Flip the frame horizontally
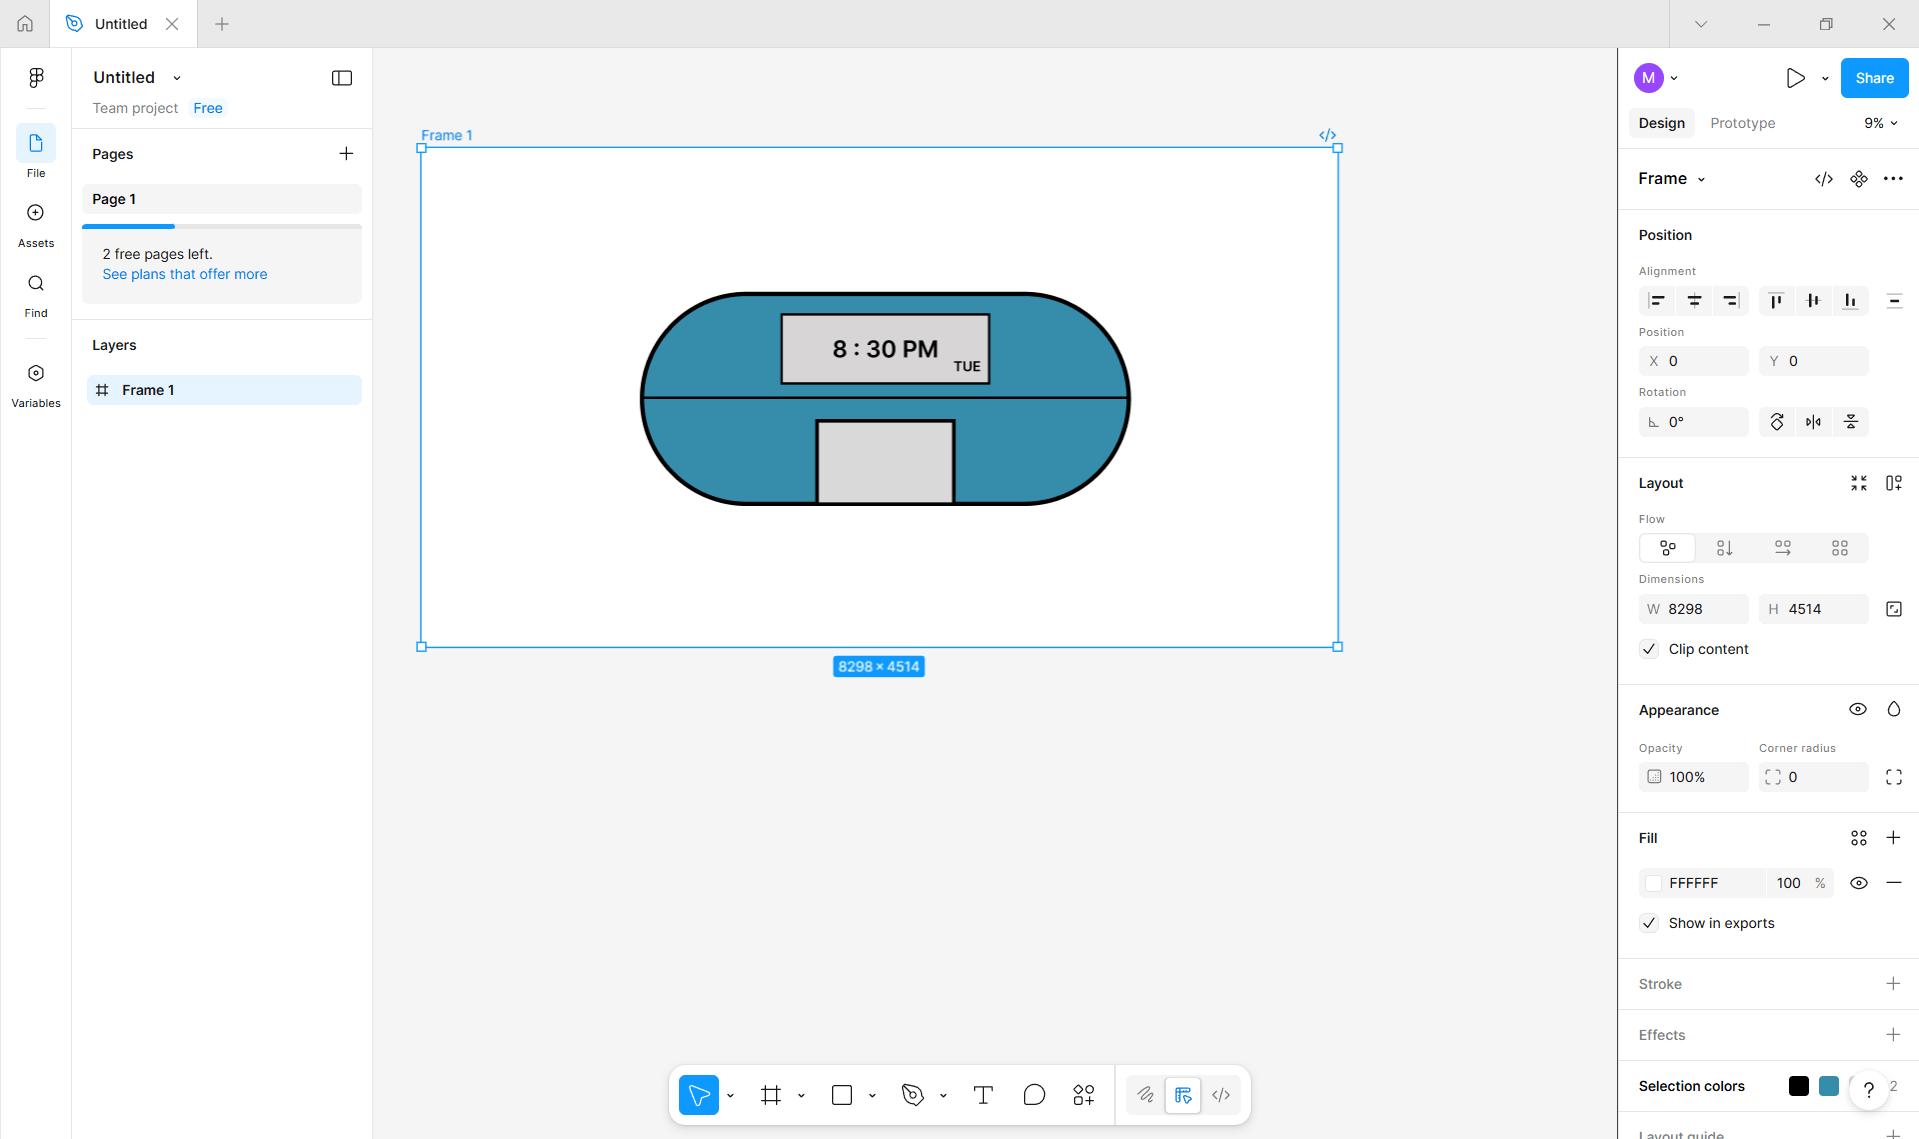 pos(1813,421)
